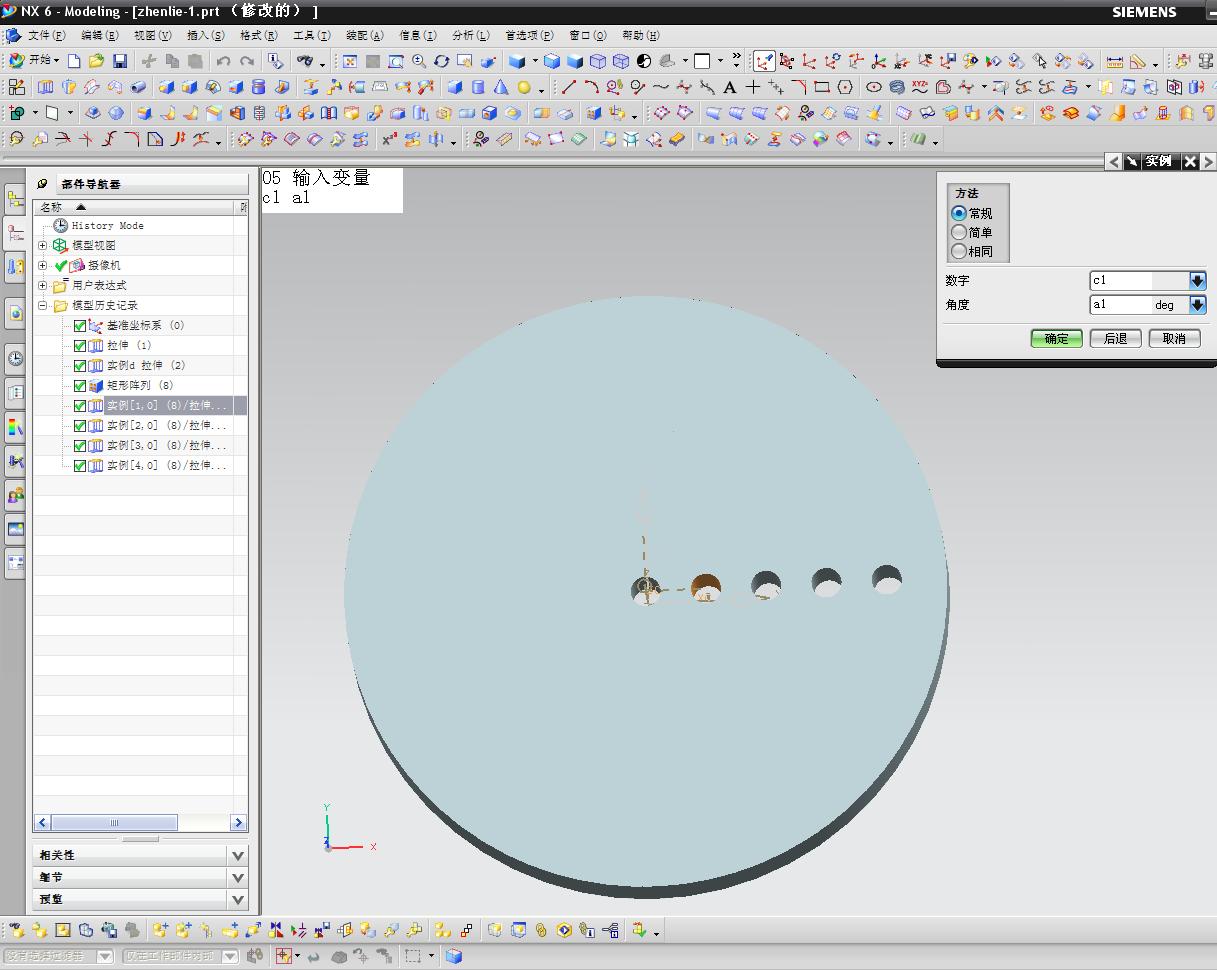Choose the Polygon curve tool
Image resolution: width=1217 pixels, height=970 pixels.
click(846, 87)
